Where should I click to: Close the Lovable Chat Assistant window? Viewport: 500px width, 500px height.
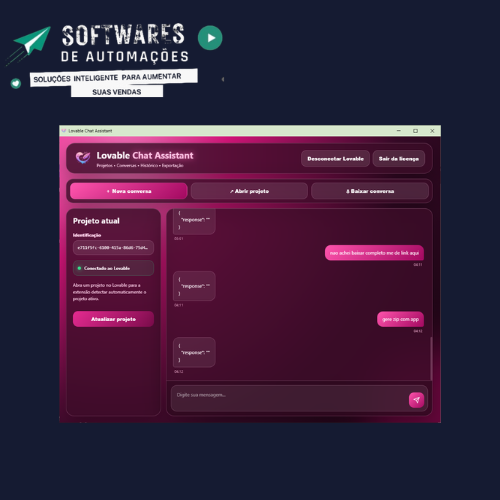[x=432, y=131]
